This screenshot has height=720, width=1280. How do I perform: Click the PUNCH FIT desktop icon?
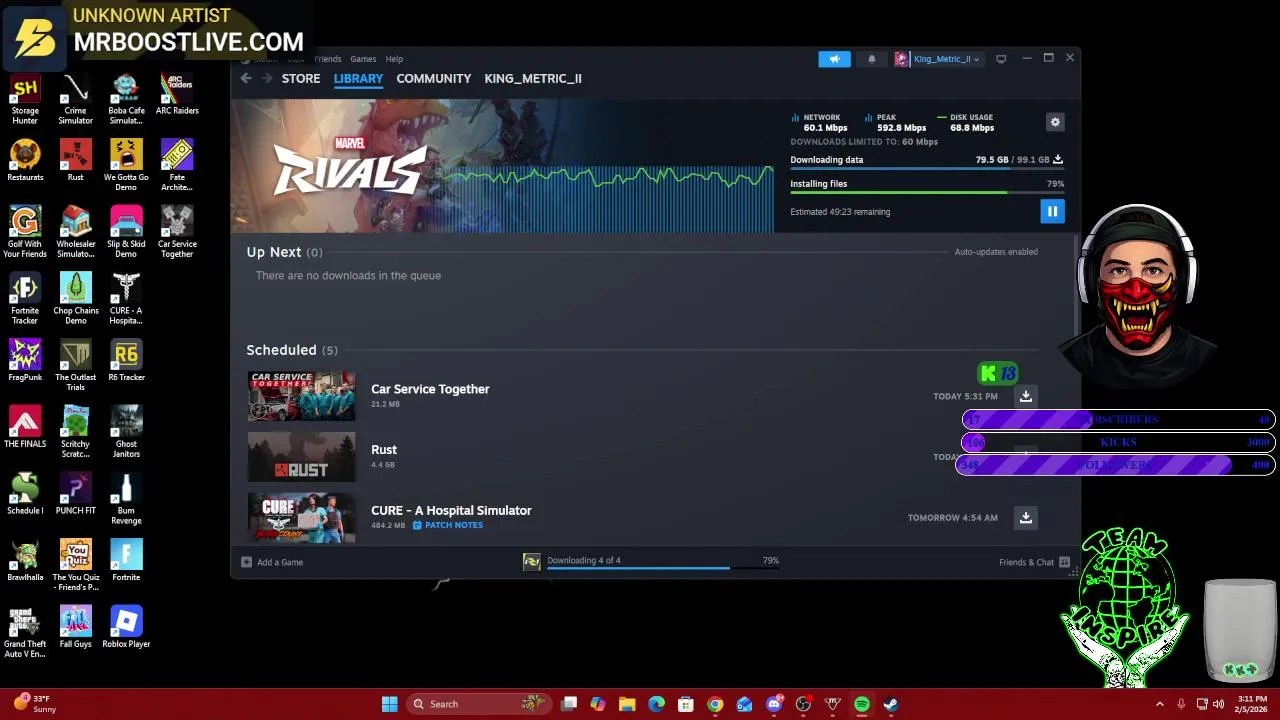(75, 495)
